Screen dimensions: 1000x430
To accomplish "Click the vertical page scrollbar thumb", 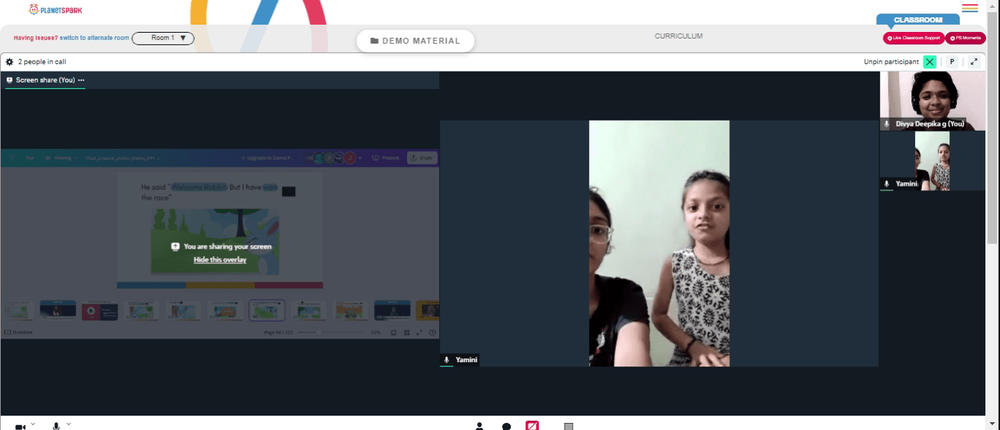I will [x=992, y=128].
